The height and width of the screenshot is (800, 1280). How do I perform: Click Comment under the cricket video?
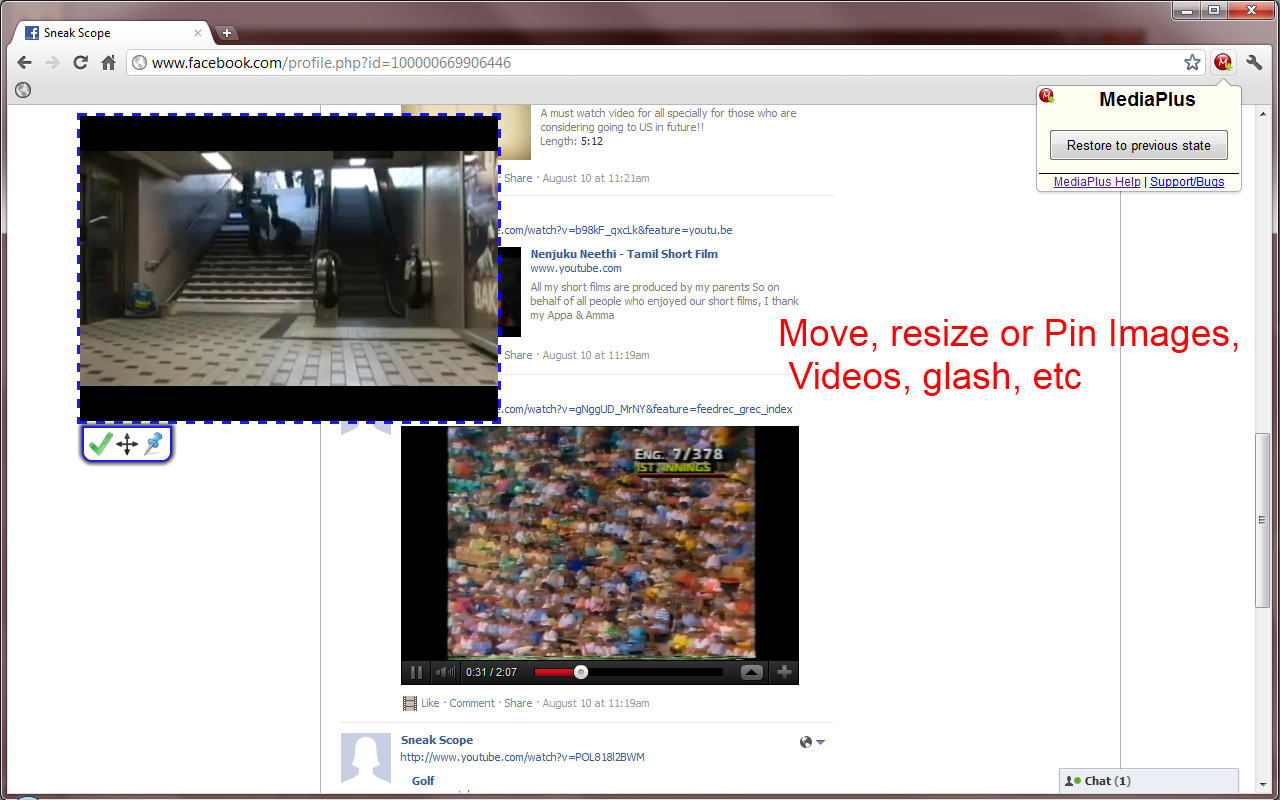(x=472, y=703)
